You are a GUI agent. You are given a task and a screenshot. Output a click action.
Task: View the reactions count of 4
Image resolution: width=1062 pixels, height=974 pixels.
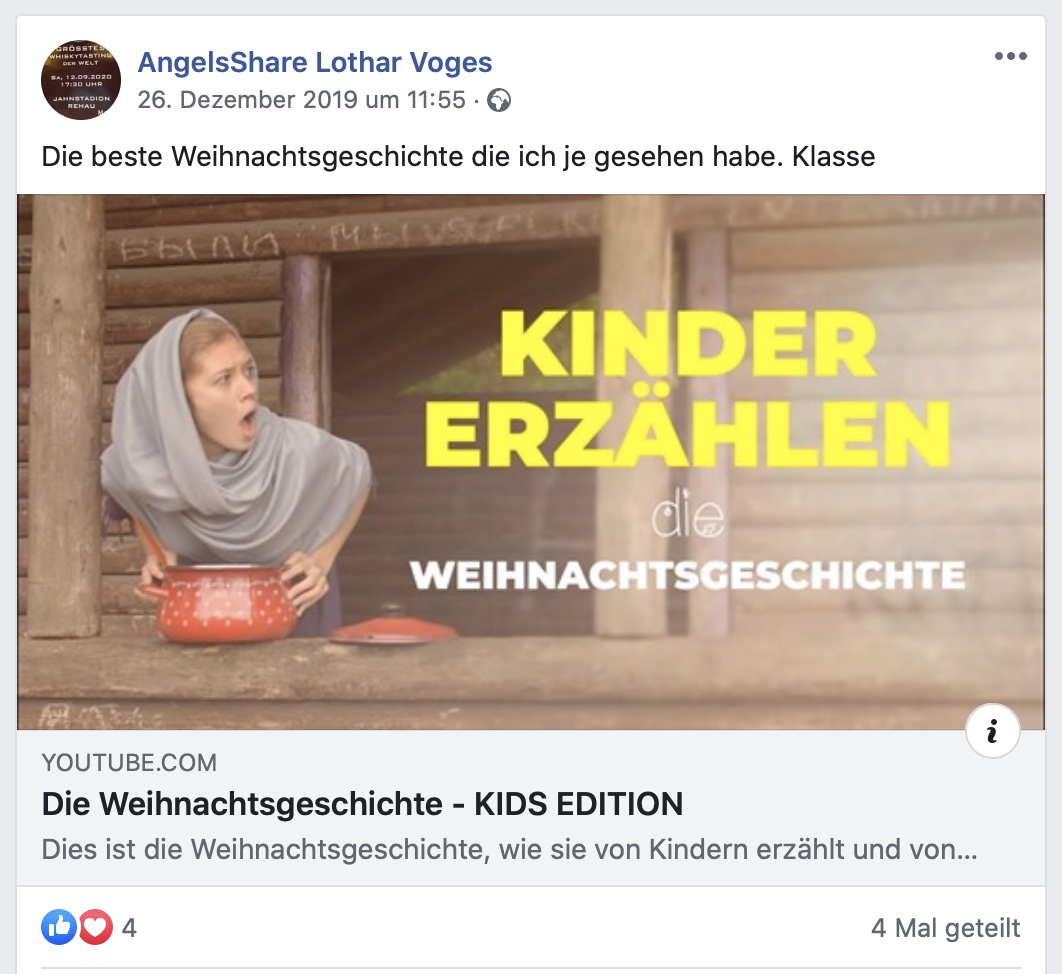pos(129,928)
